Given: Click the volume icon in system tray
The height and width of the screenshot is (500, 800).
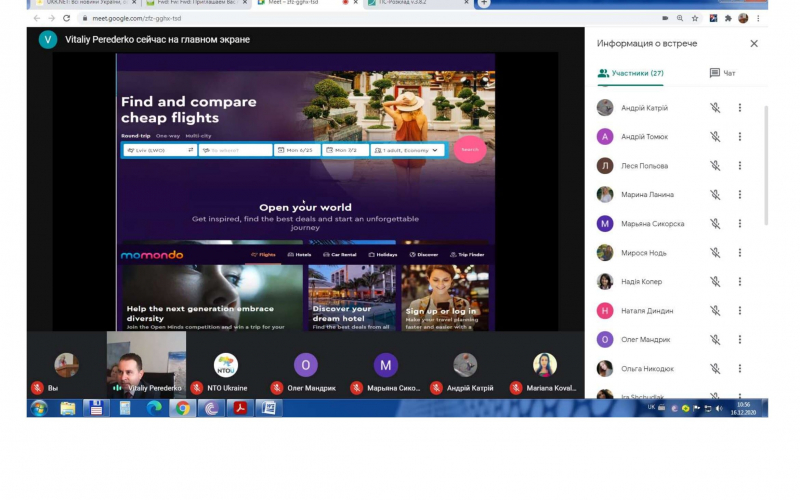Looking at the screenshot, I should pos(719,408).
